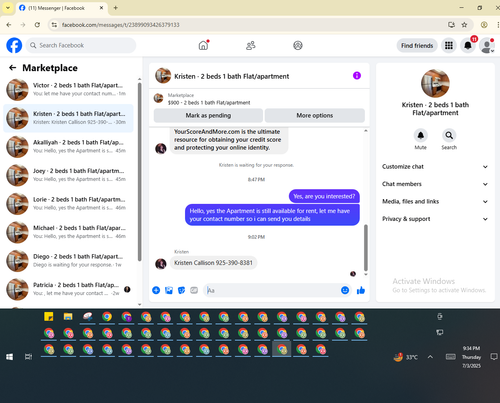
Task: Open the Facebook menu grid icon
Action: coord(449,45)
